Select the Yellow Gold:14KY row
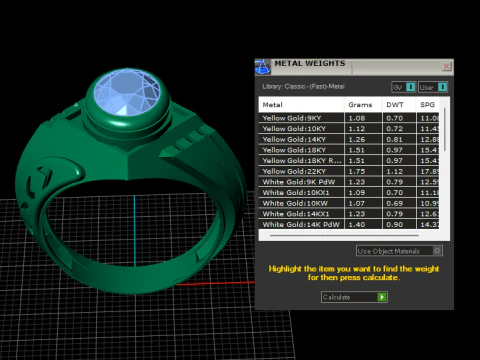This screenshot has height=360, width=480. click(x=349, y=139)
